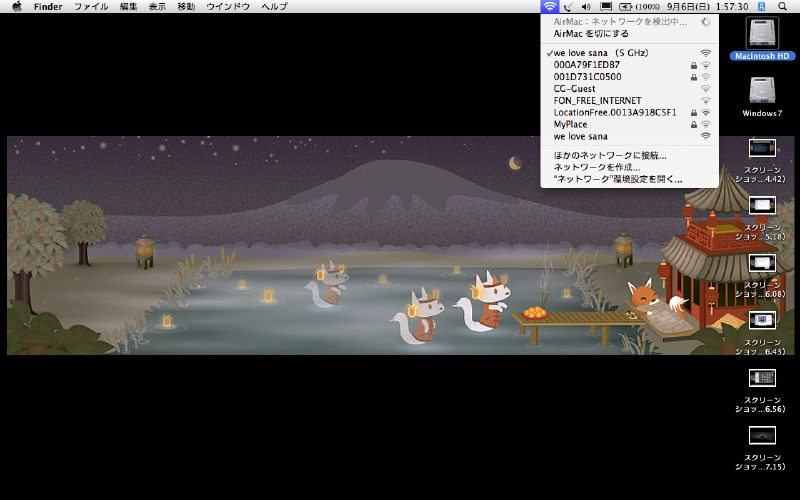Open the 表示 menu

(x=157, y=7)
